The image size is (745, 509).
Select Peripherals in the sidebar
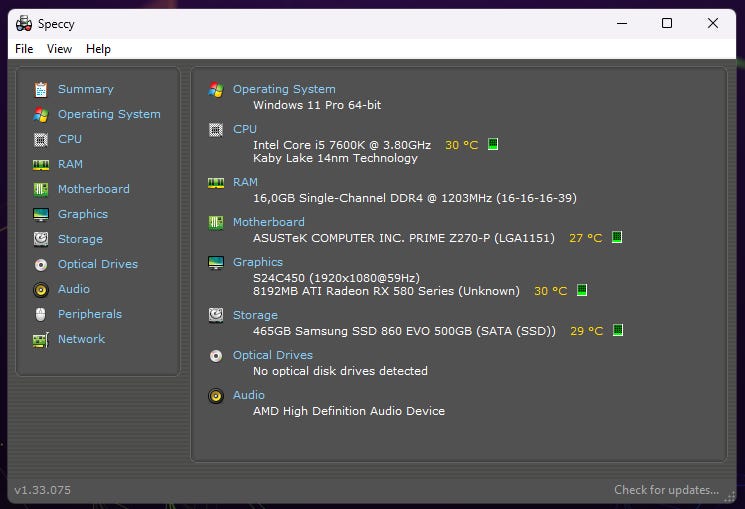click(90, 314)
